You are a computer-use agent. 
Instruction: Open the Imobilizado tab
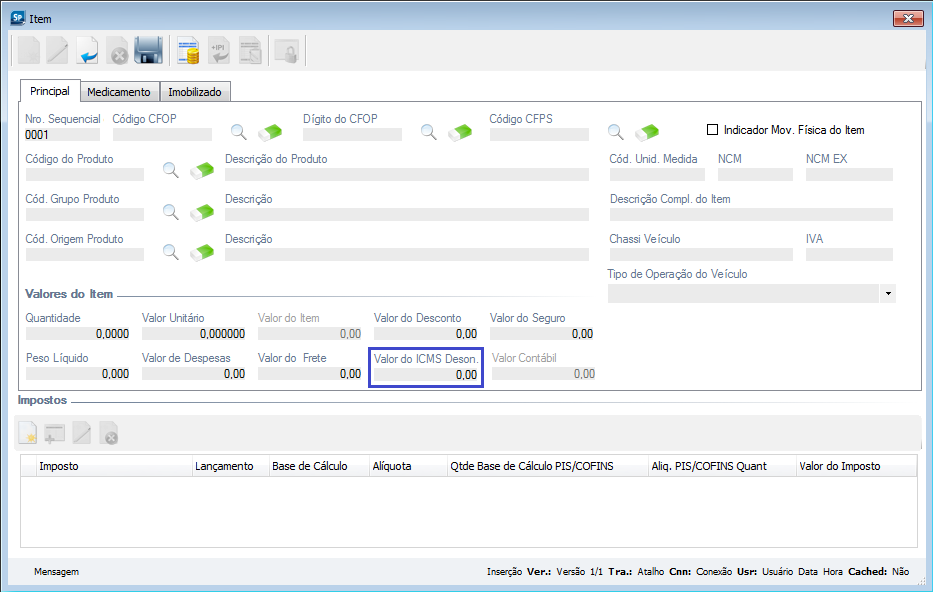(x=195, y=92)
